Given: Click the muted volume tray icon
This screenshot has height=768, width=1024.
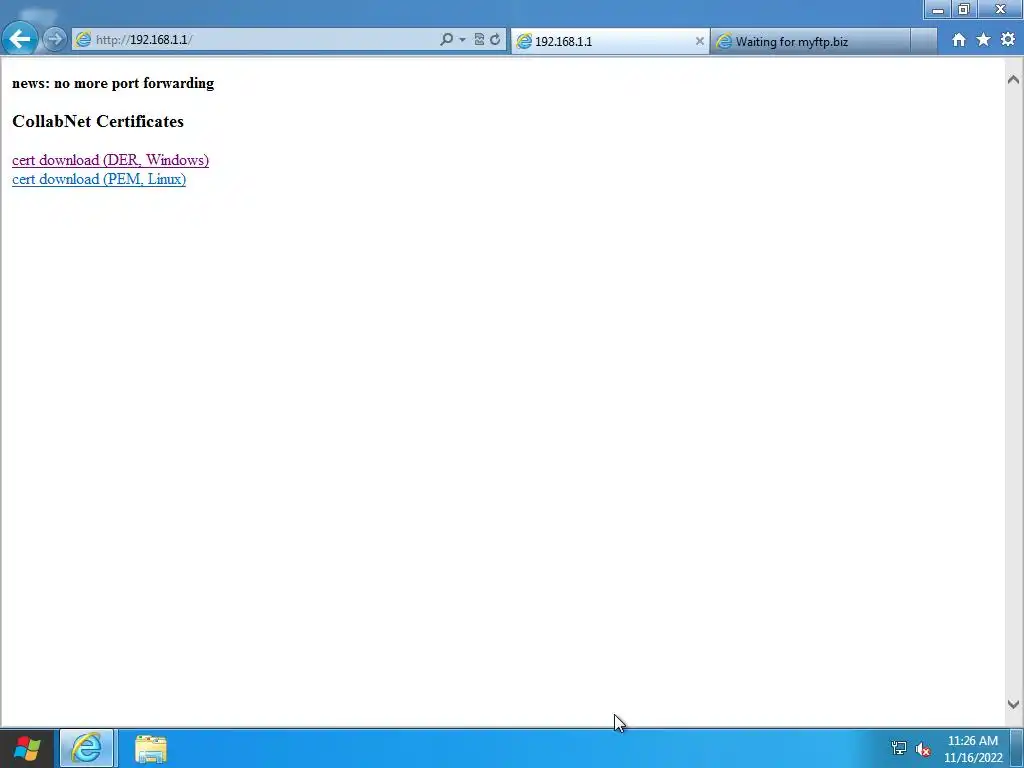Looking at the screenshot, I should pos(923,749).
